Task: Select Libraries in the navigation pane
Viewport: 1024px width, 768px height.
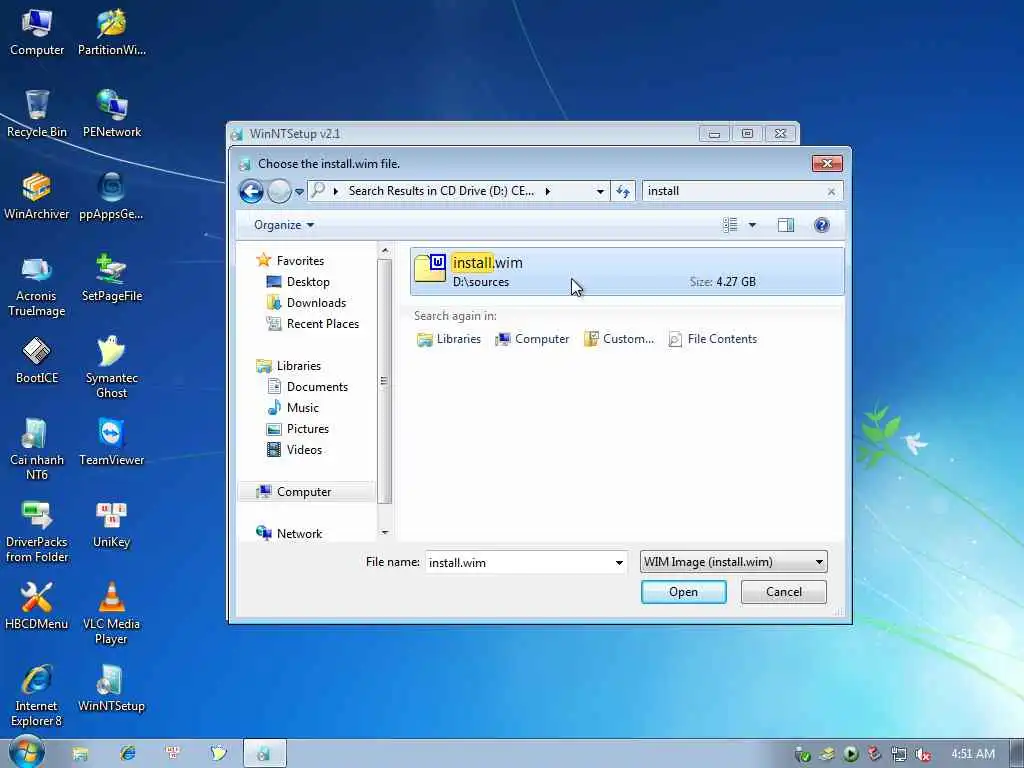Action: pyautogui.click(x=298, y=366)
